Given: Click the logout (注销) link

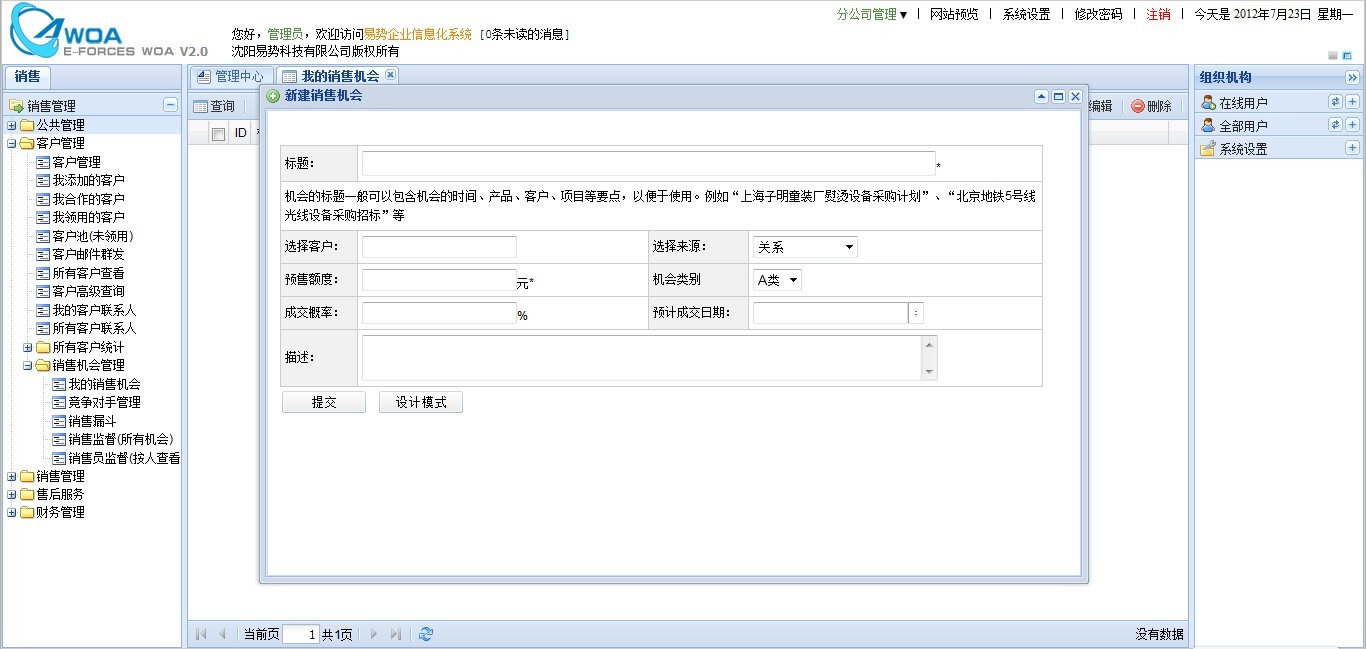Looking at the screenshot, I should [1158, 14].
